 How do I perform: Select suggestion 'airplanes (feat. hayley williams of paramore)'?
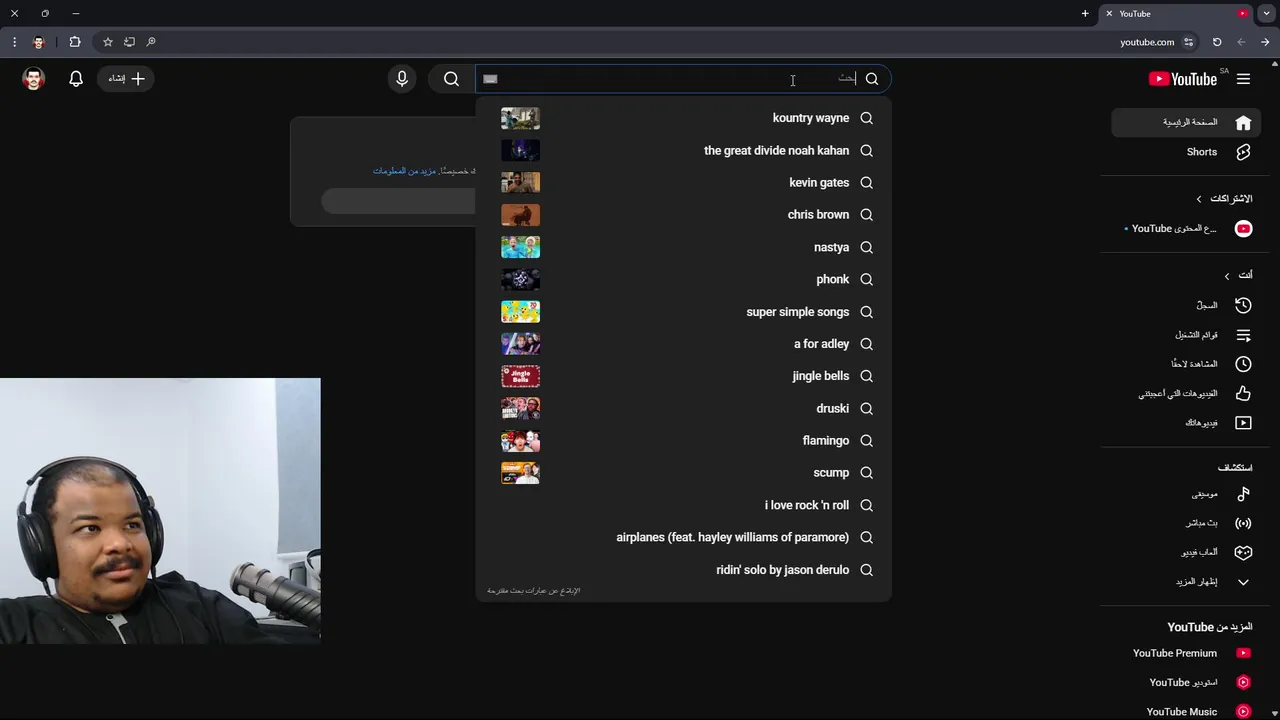pos(683,537)
